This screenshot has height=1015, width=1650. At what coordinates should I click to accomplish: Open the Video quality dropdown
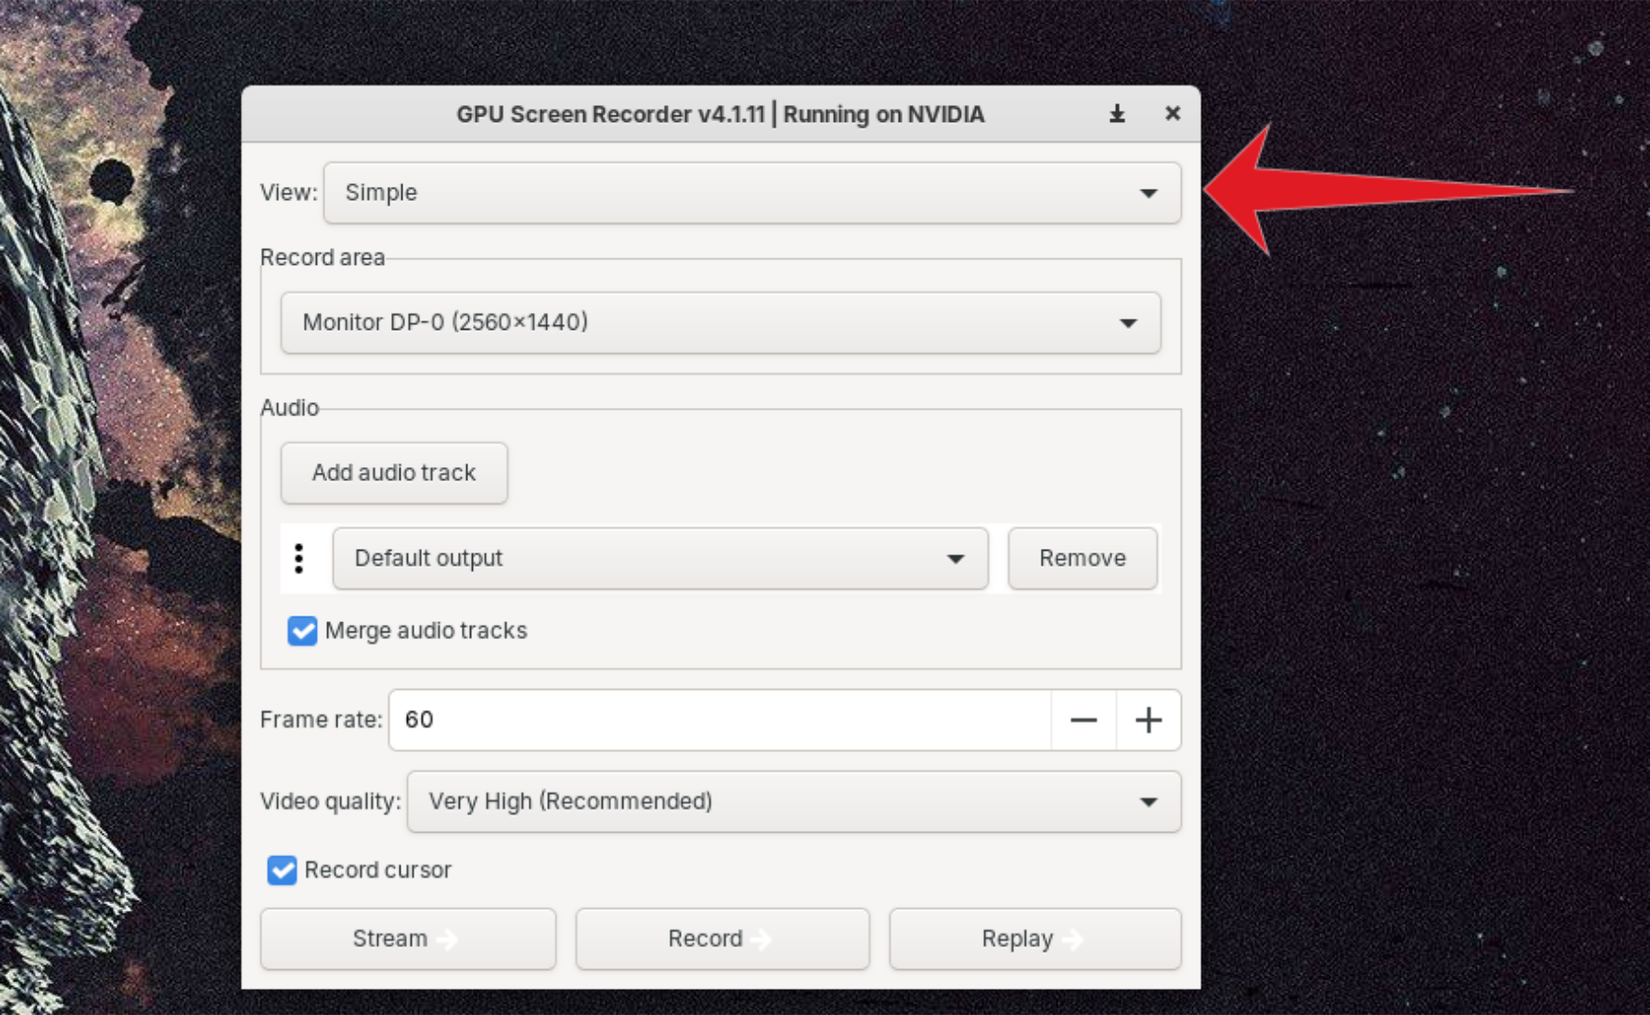tap(793, 801)
